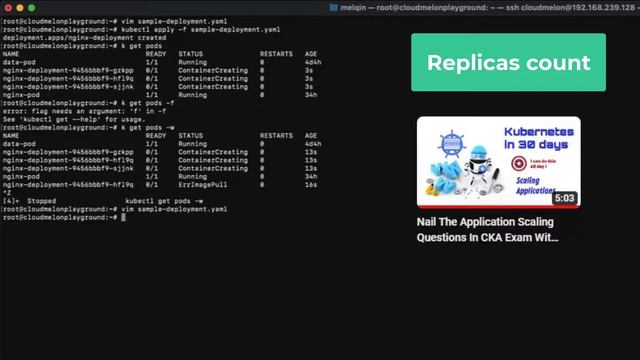Image resolution: width=640 pixels, height=360 pixels.
Task: Click the last 'vim sample-deployment.yaml' command
Action: [174, 209]
